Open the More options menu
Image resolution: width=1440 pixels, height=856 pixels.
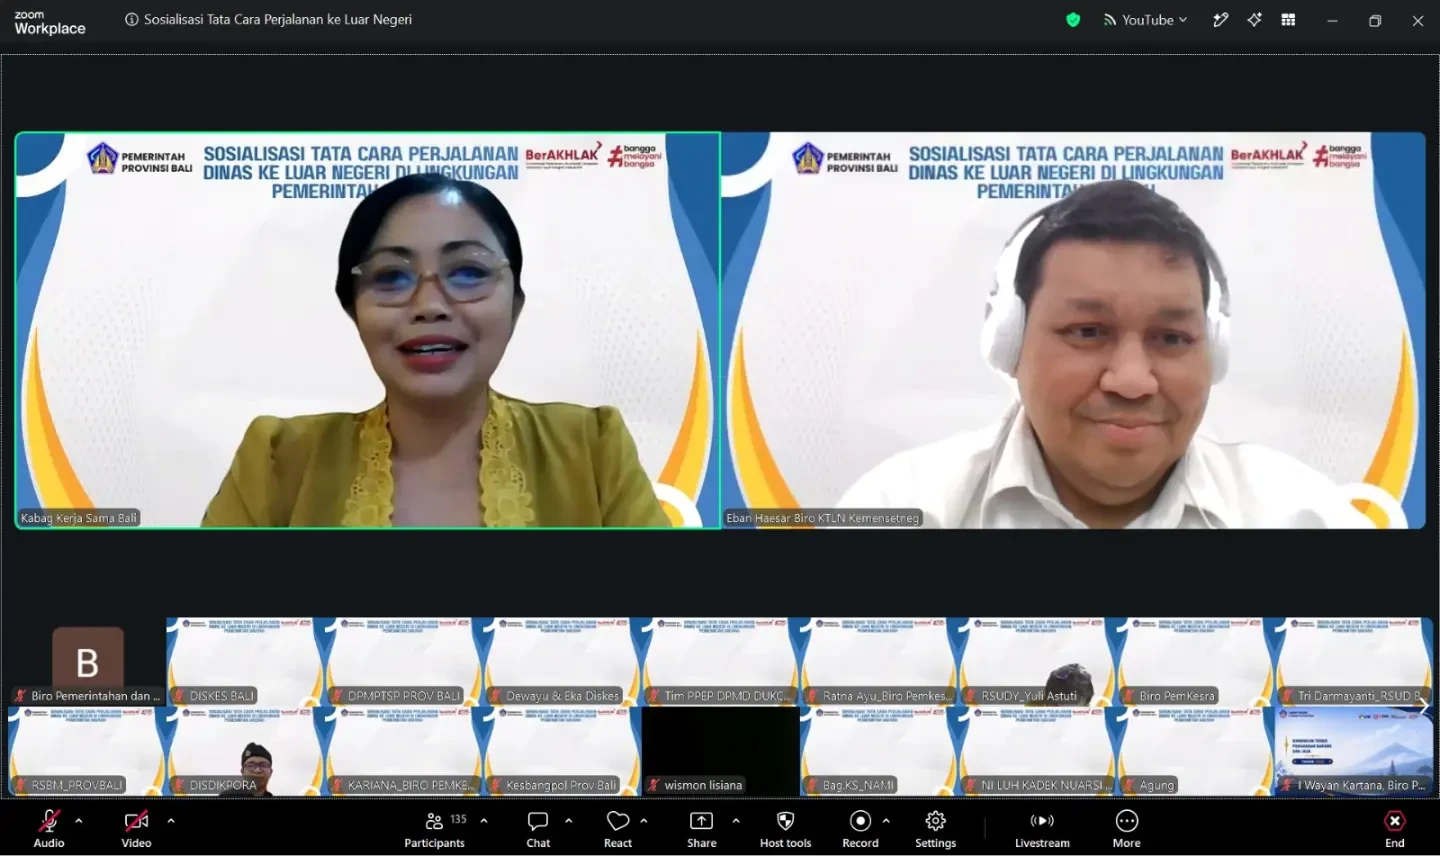click(1127, 829)
